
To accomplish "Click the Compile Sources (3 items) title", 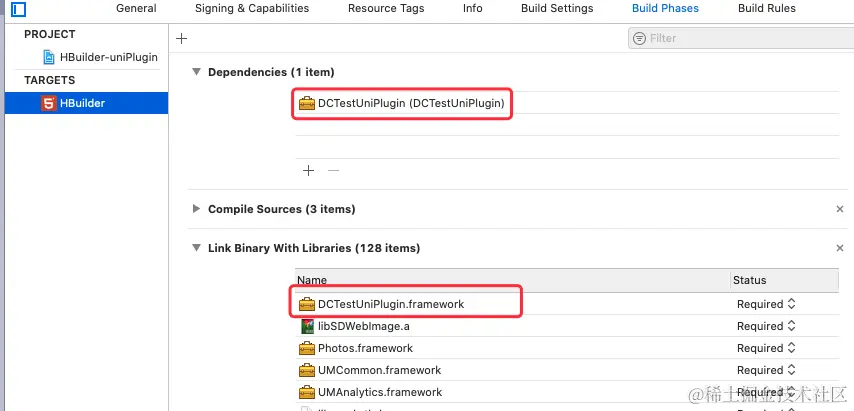I will (x=282, y=209).
